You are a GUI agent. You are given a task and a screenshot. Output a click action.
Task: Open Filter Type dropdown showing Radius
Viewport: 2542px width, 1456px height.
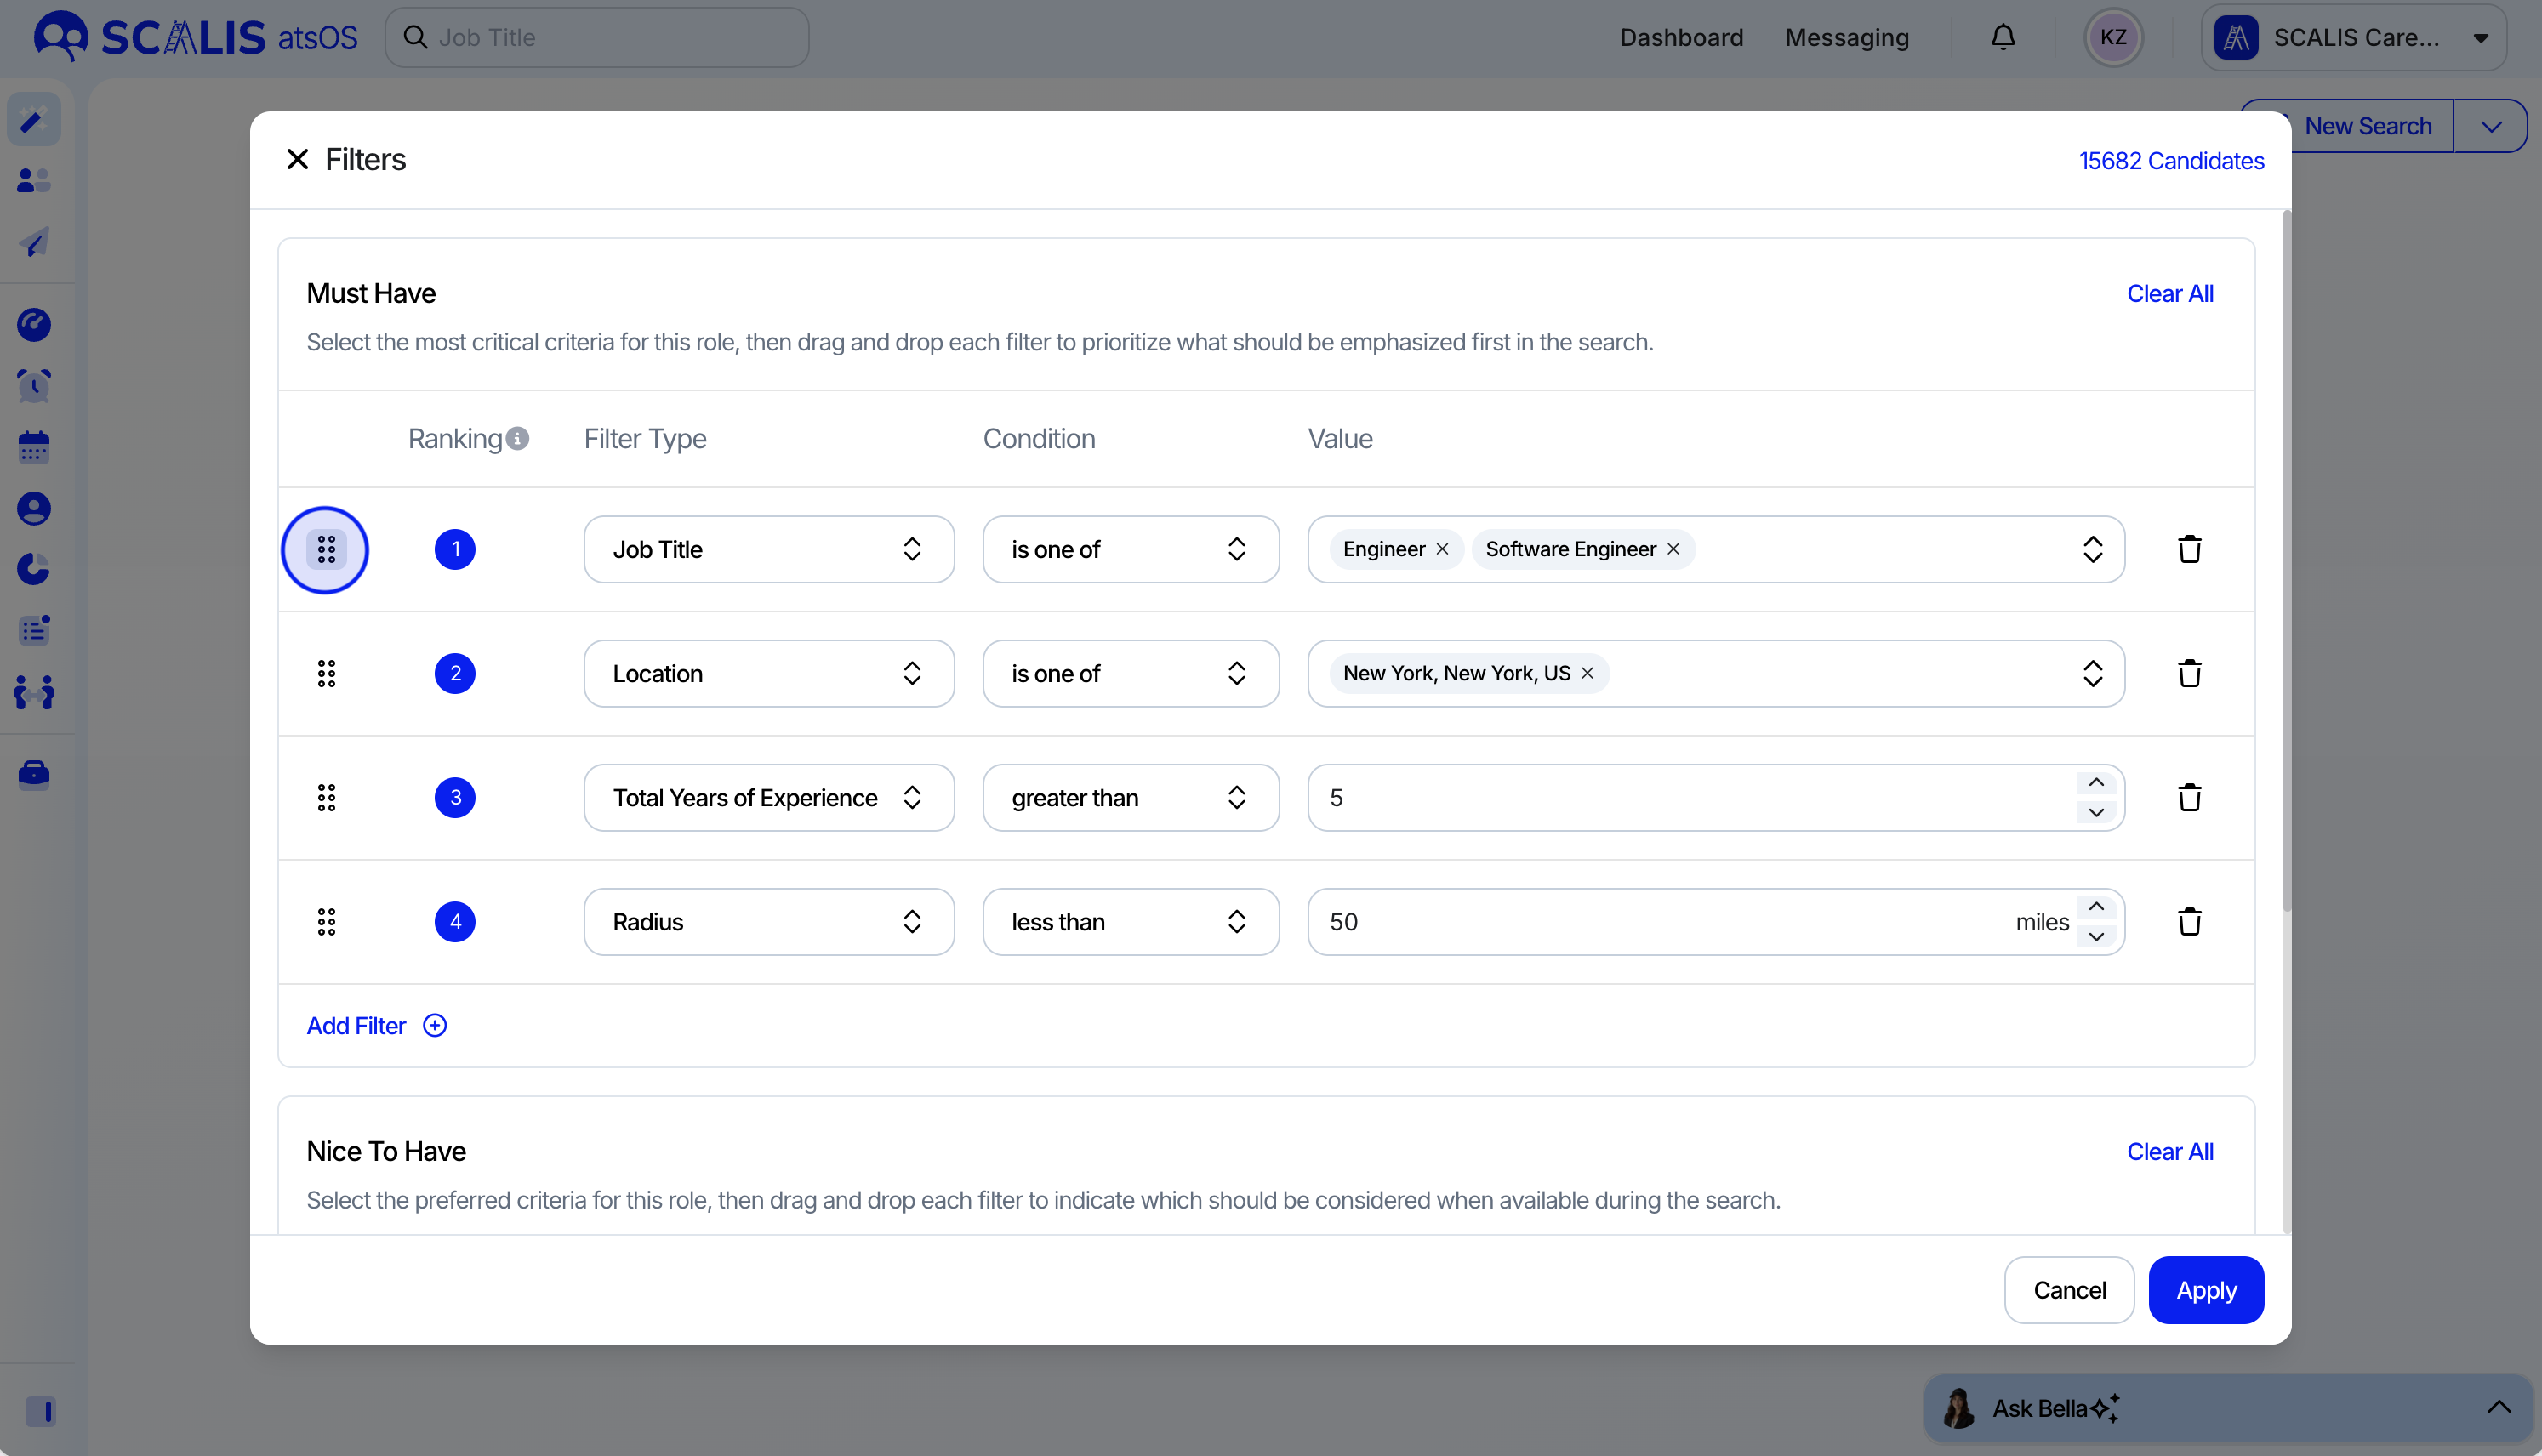(768, 921)
